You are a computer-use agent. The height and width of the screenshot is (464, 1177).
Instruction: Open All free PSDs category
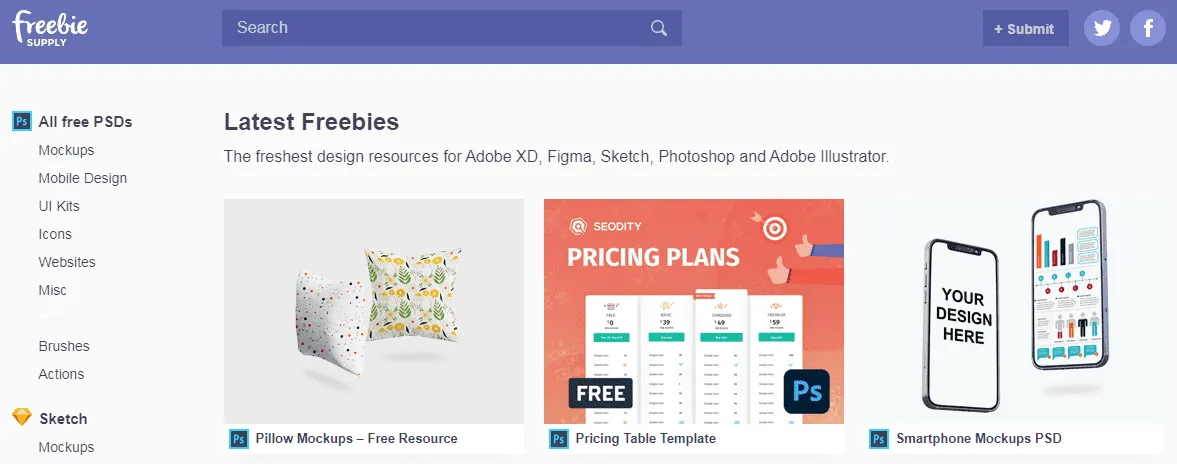[x=85, y=122]
